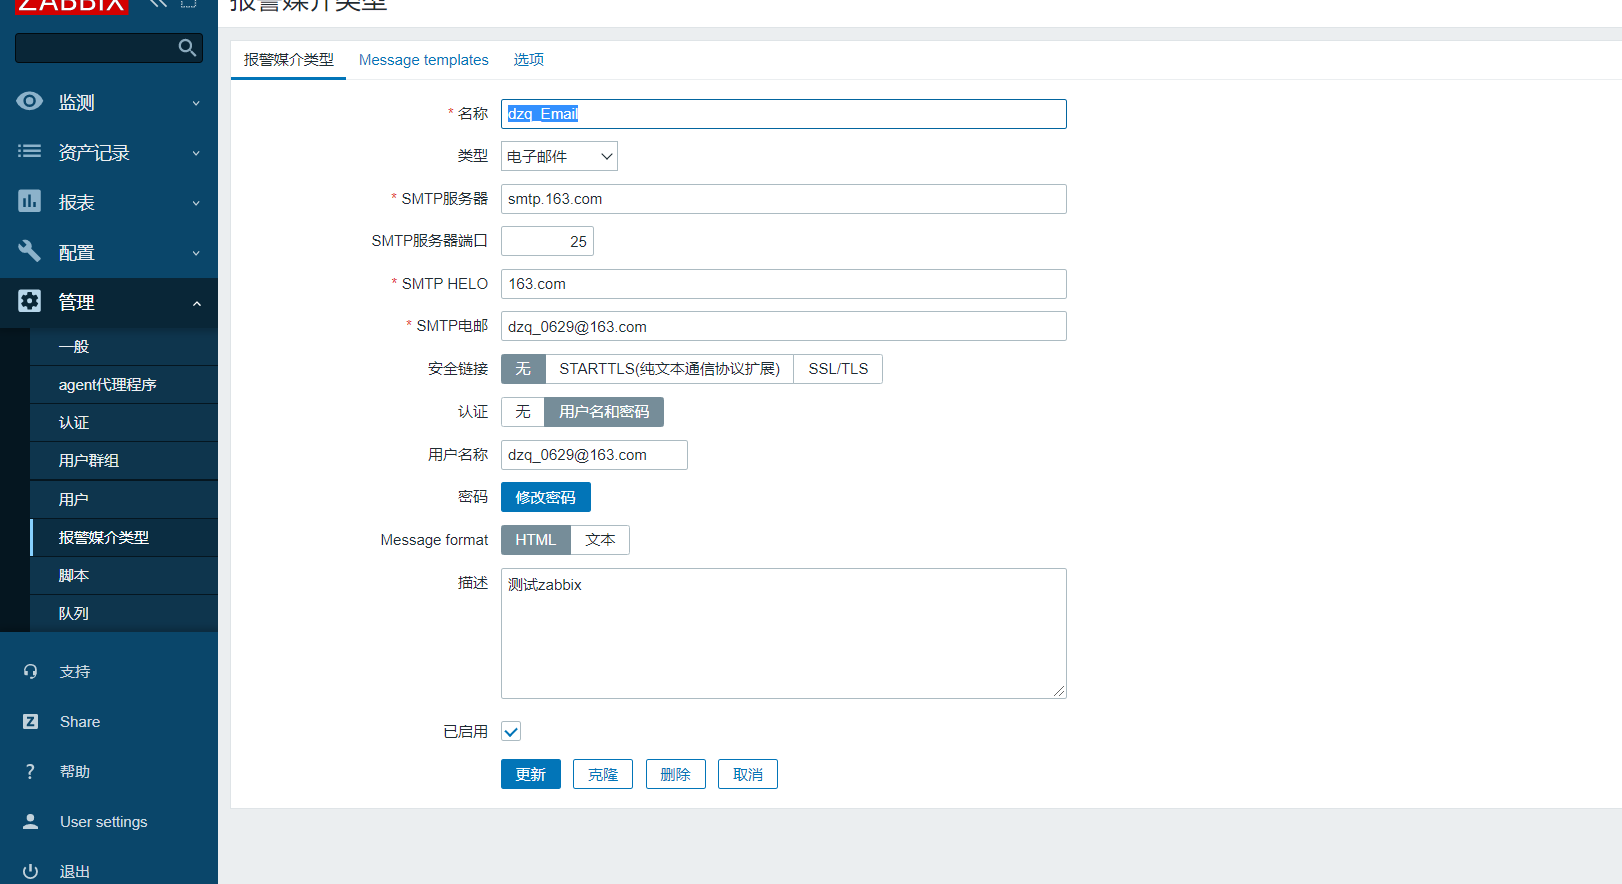Click the 更新 button
The height and width of the screenshot is (884, 1622).
tap(531, 774)
